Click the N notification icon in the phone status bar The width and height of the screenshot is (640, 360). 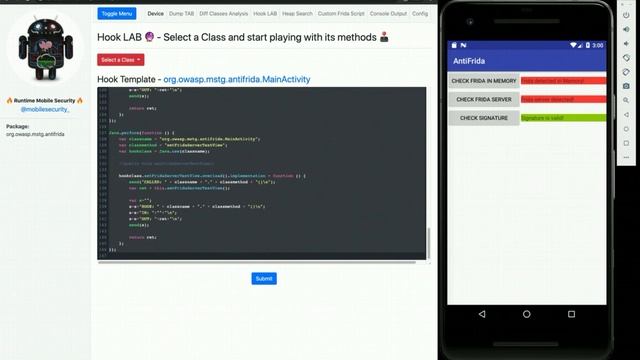463,45
